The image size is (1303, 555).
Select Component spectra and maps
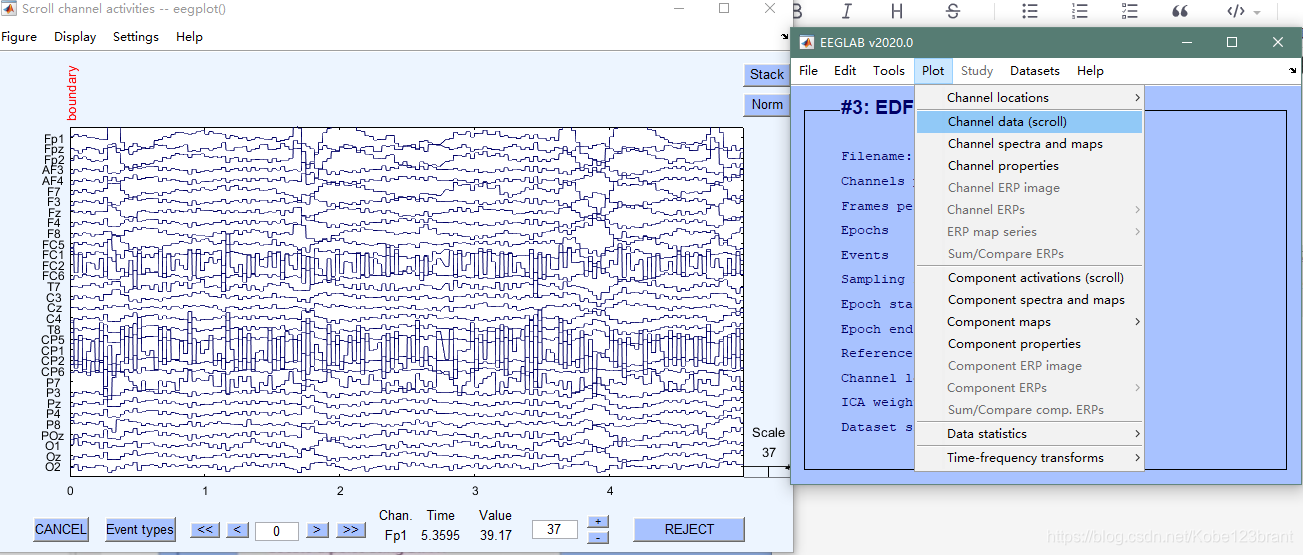1029,300
